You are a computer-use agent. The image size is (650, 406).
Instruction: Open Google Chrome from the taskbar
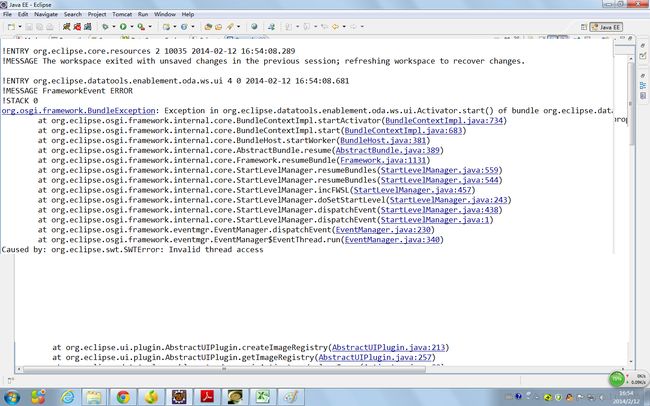click(123, 397)
